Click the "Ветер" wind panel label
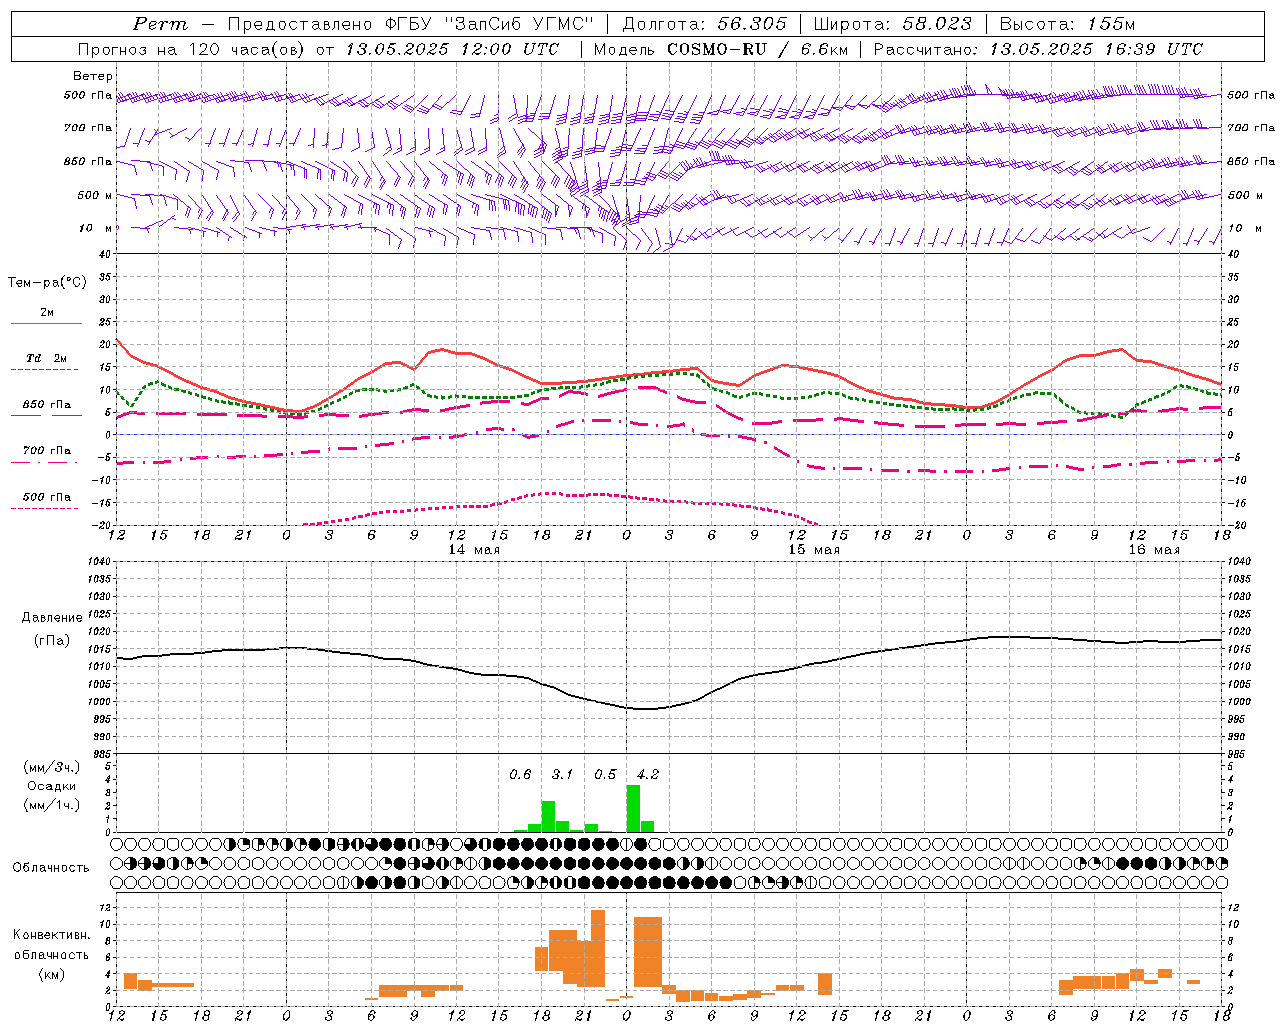 point(93,76)
